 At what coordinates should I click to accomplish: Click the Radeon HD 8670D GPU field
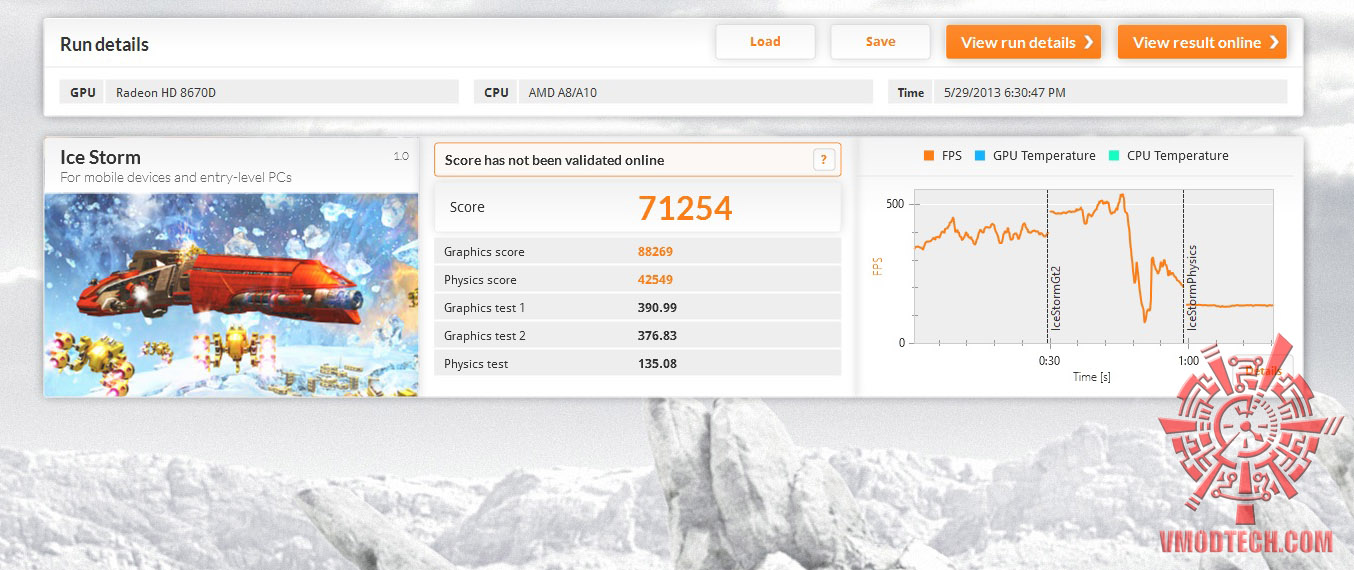click(x=282, y=92)
